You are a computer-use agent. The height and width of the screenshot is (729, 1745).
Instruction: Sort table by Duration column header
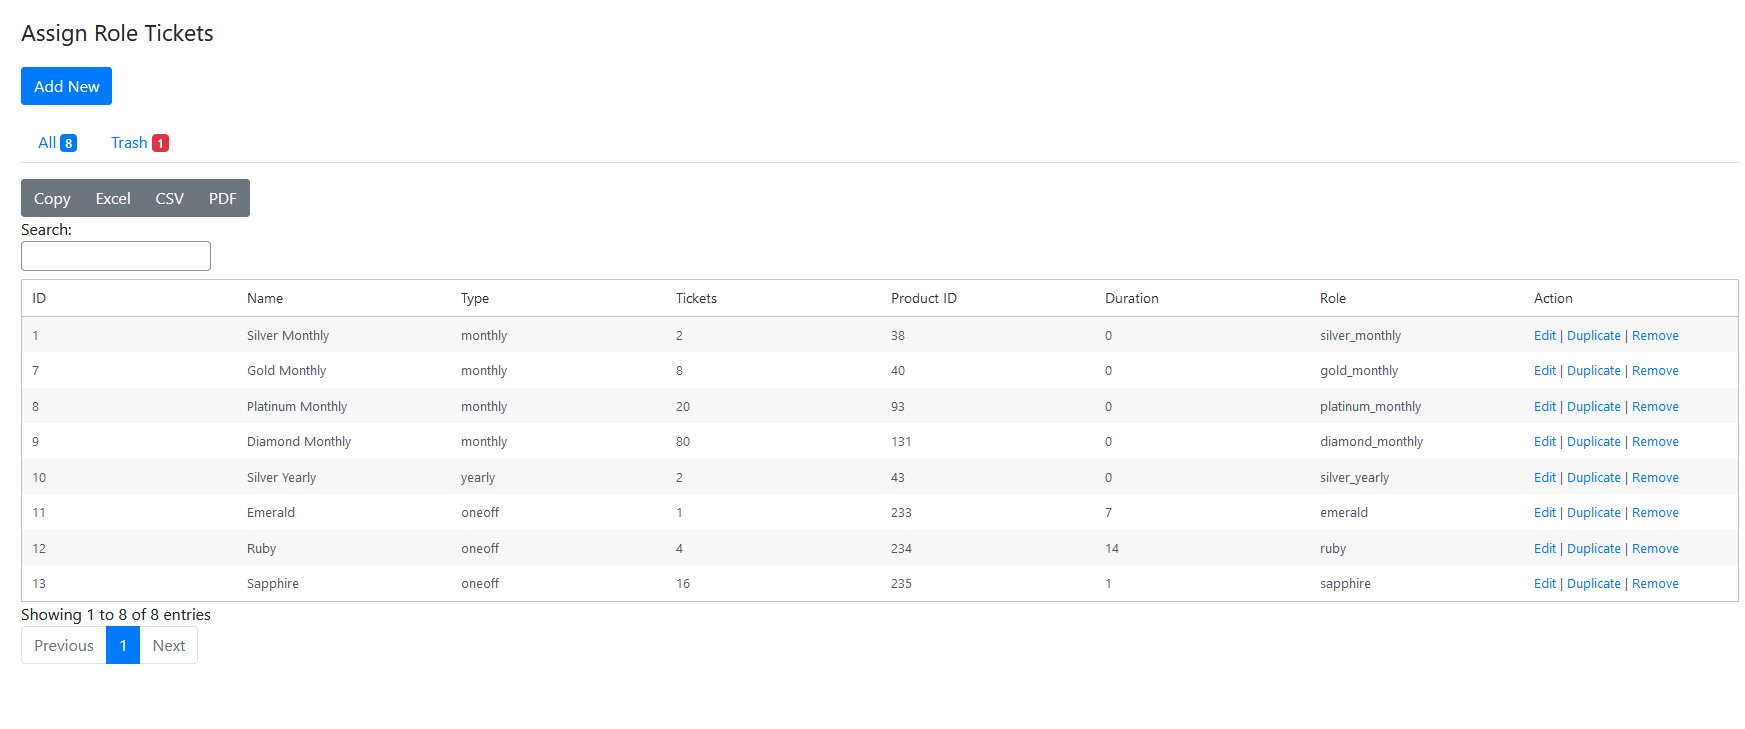point(1131,298)
